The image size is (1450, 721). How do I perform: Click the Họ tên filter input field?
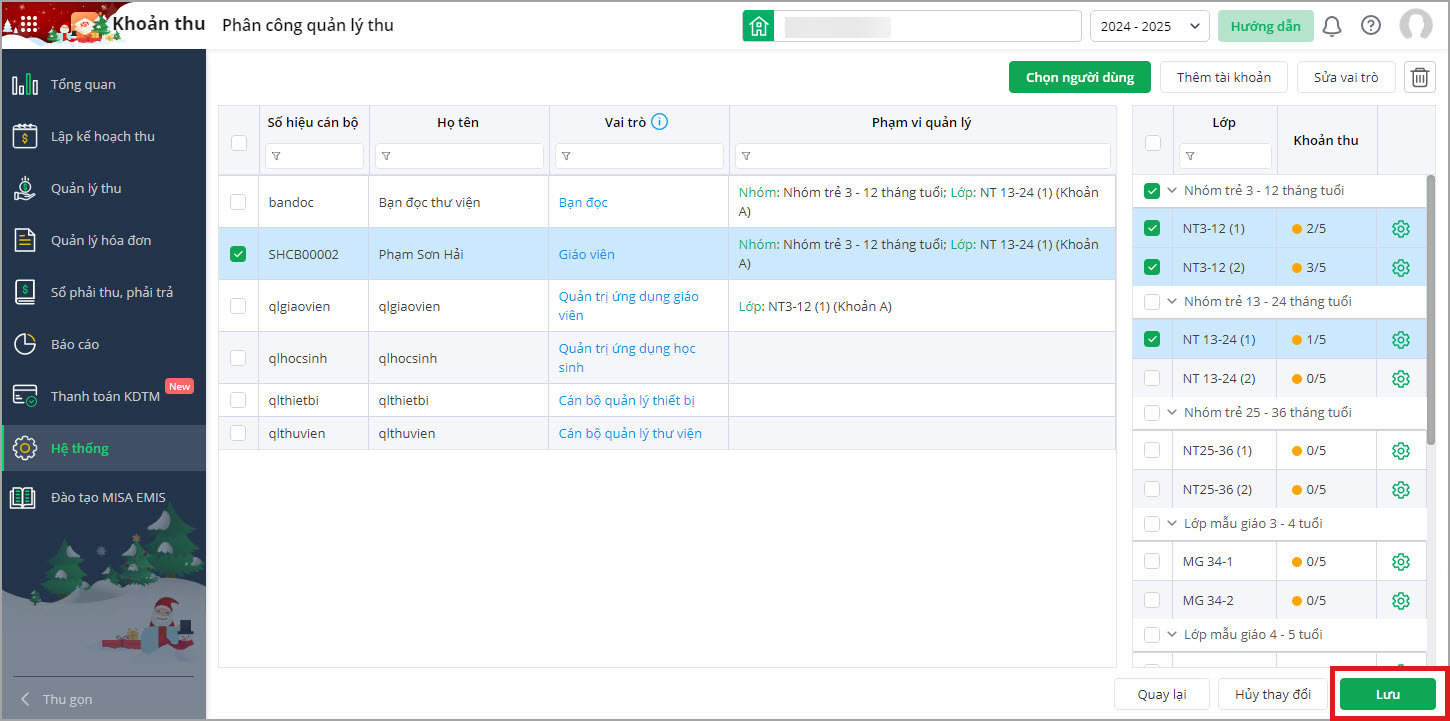460,156
